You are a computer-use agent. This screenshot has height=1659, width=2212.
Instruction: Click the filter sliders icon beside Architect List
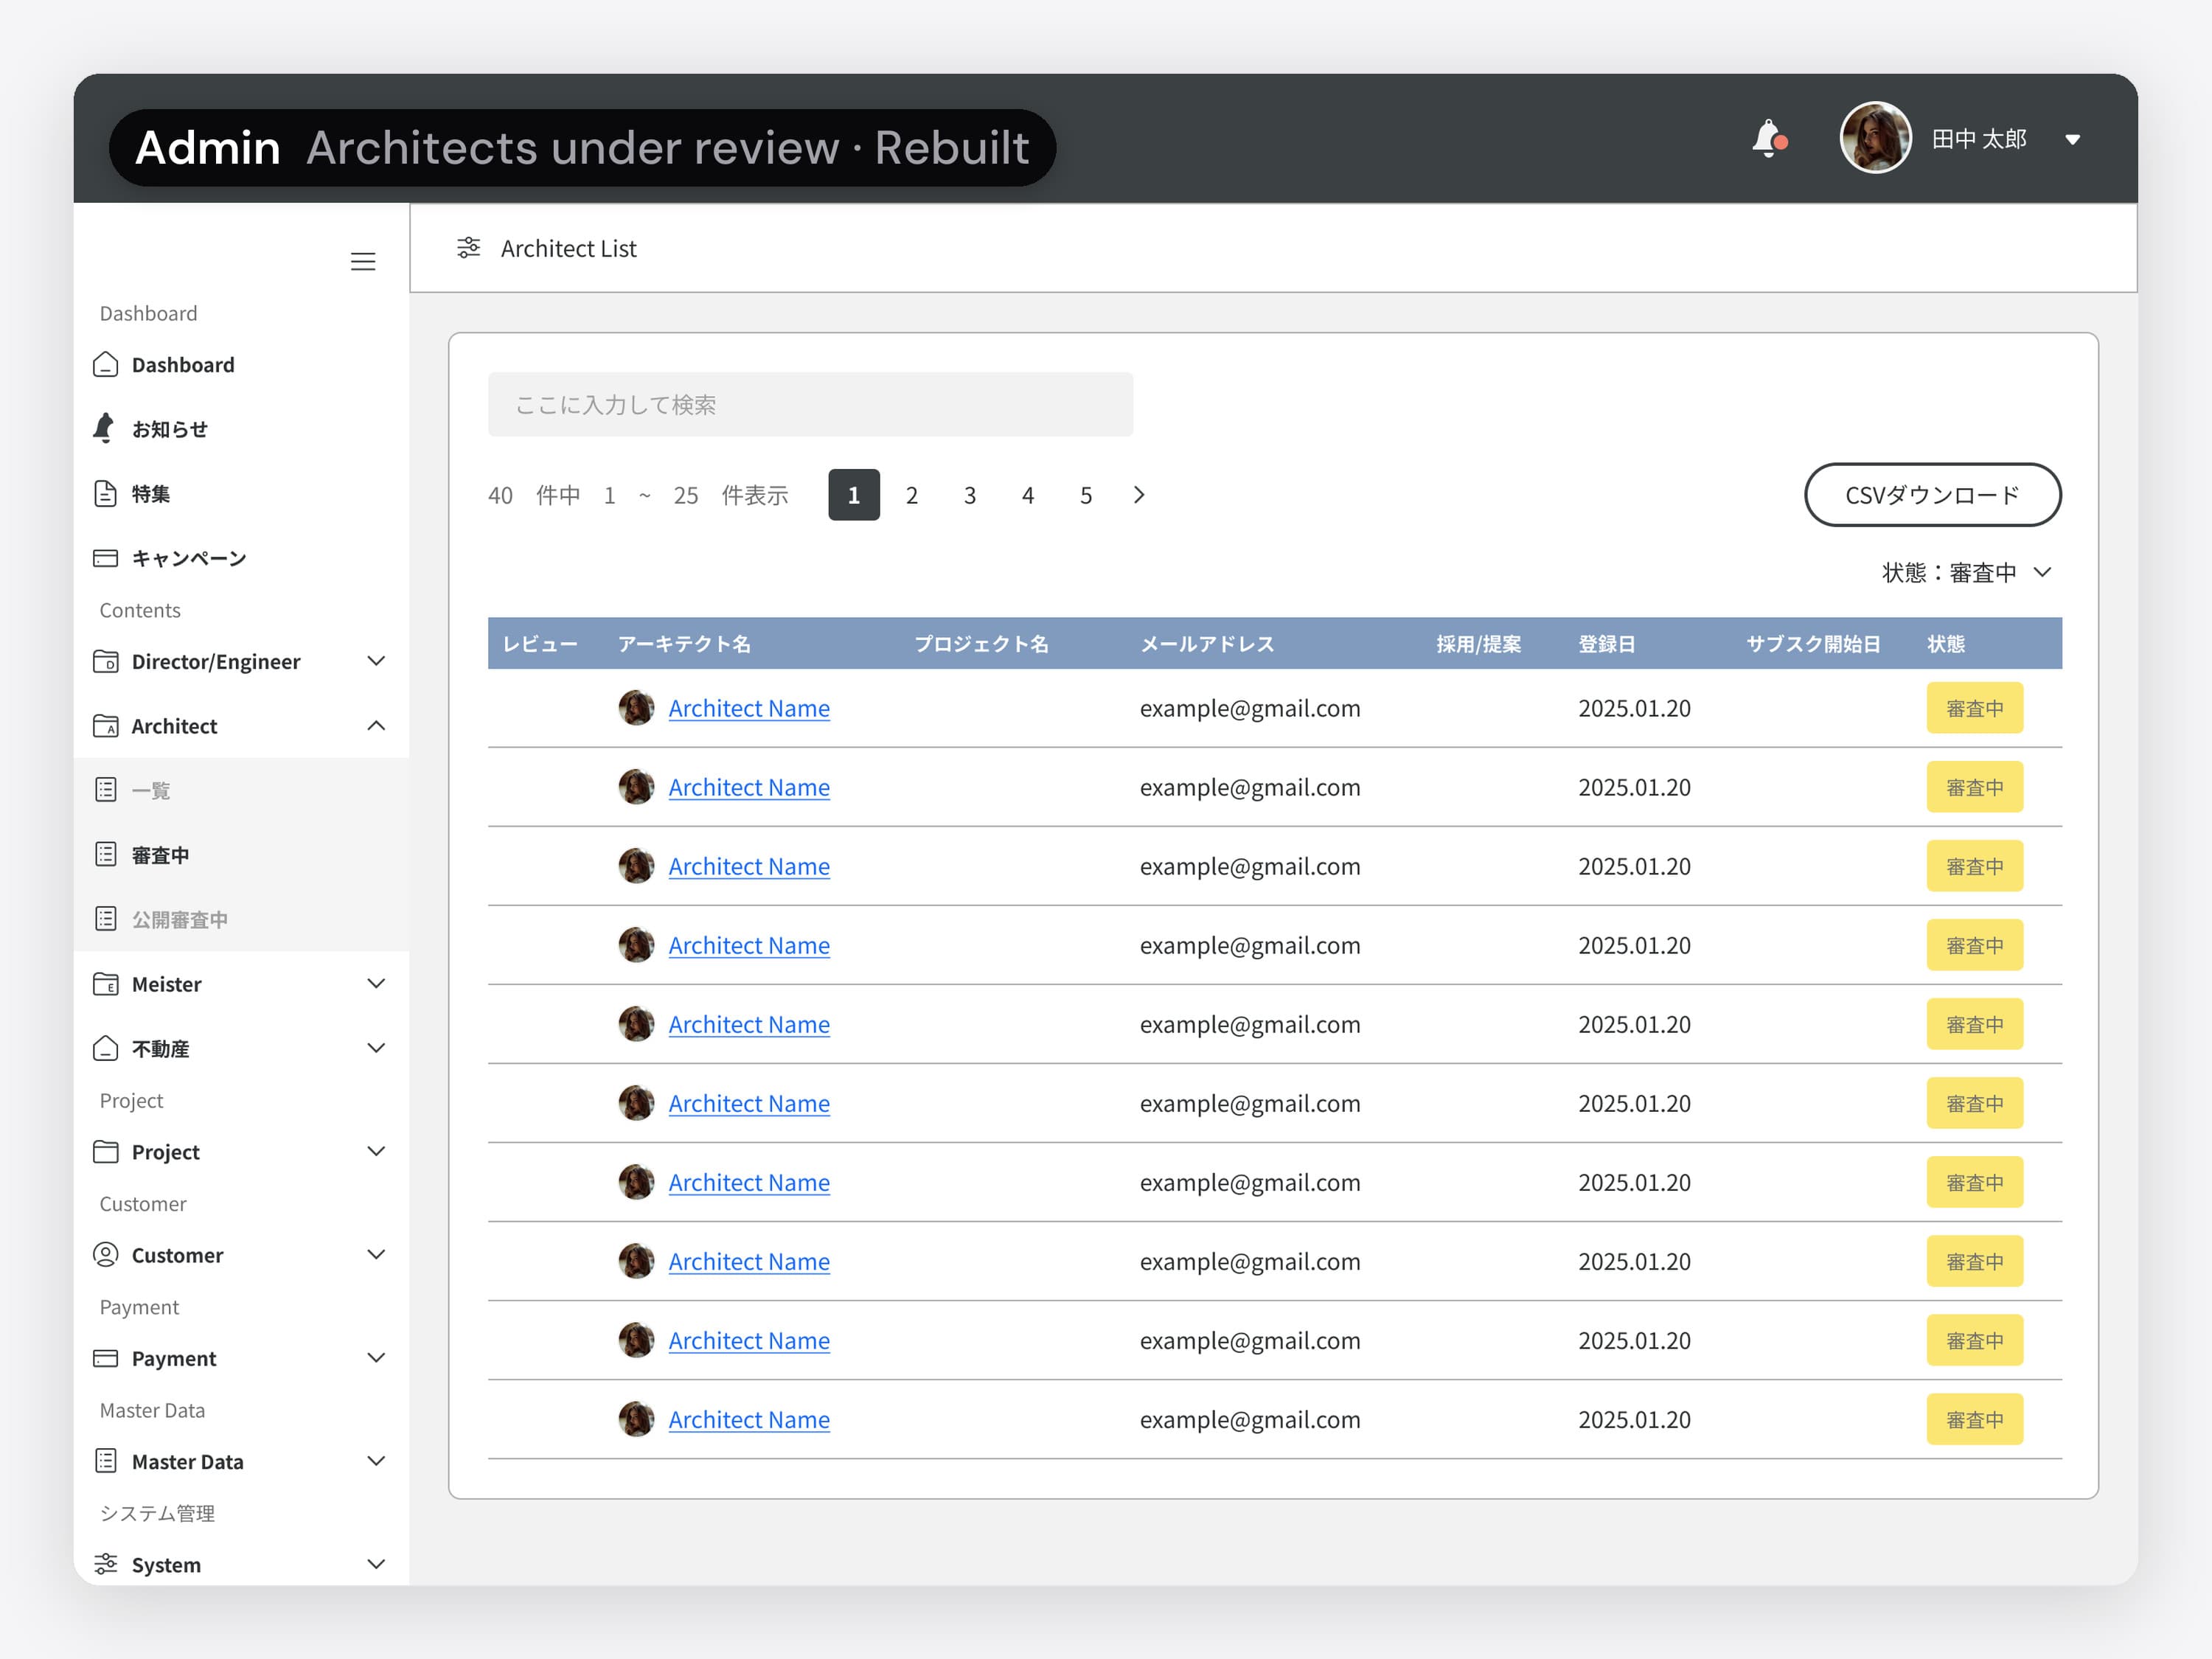pos(468,248)
